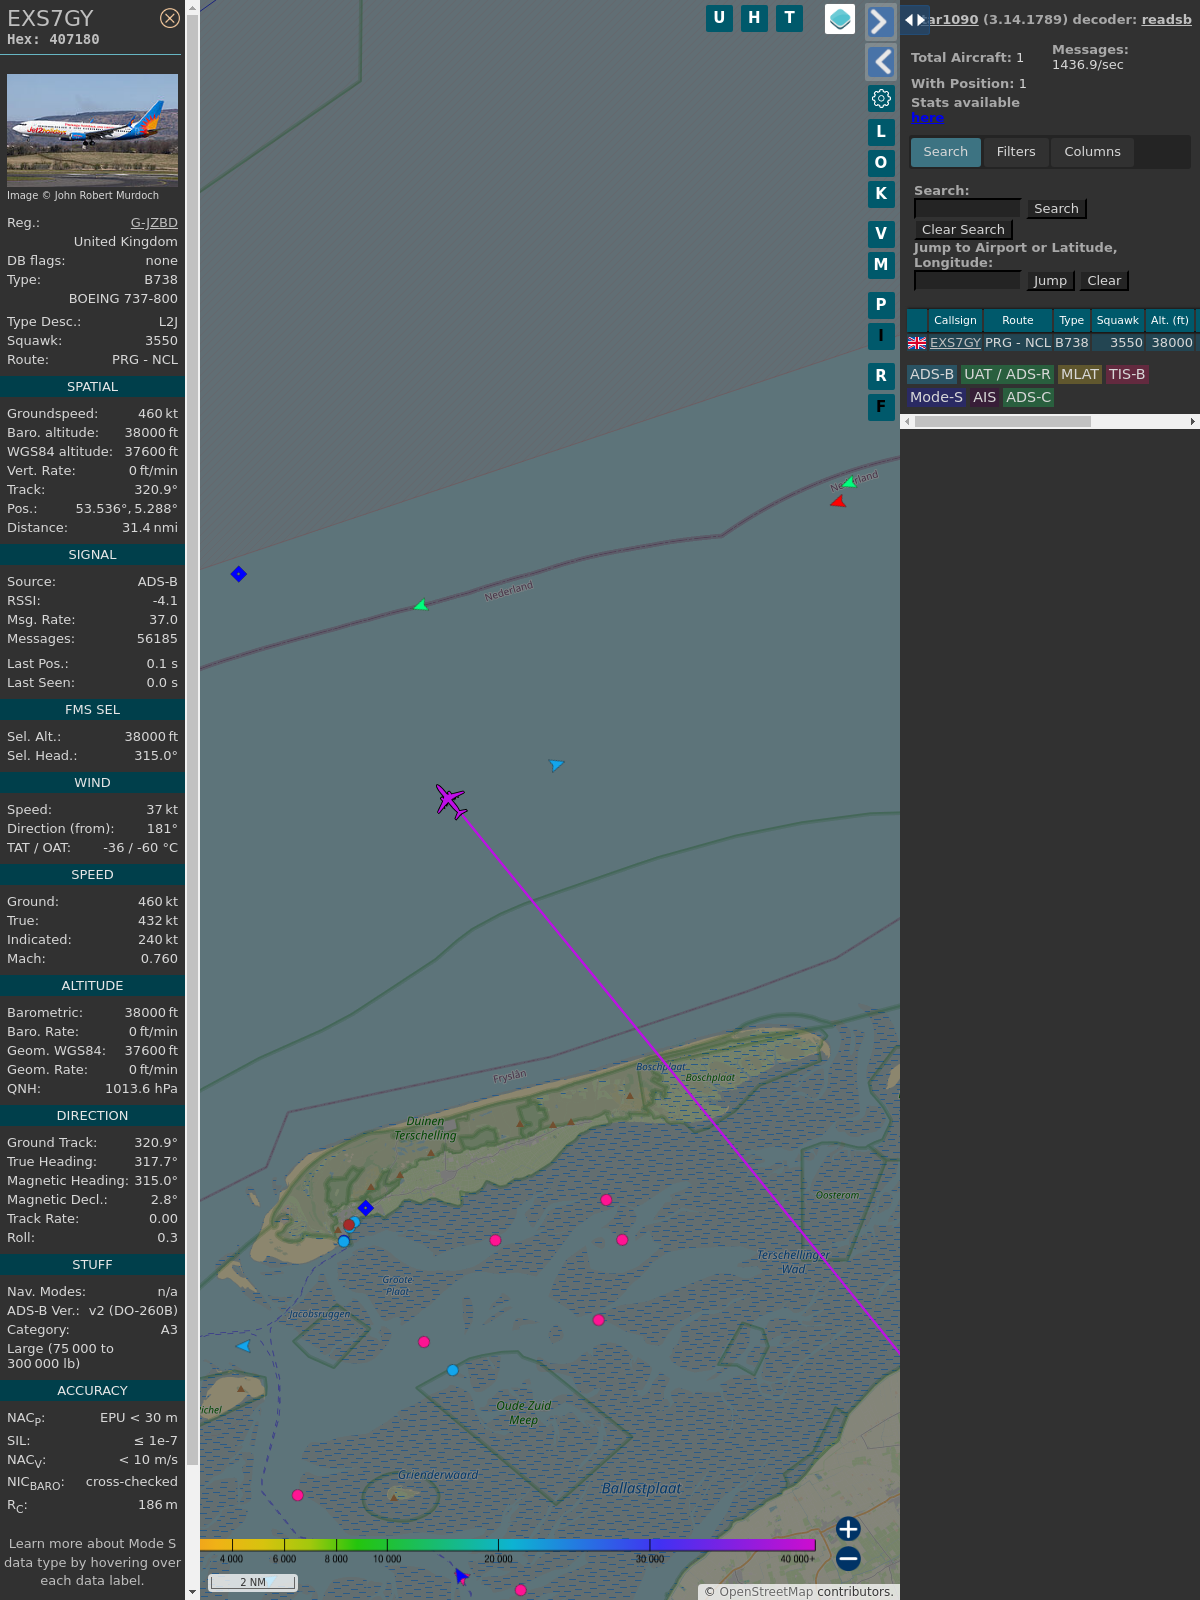Image resolution: width=1200 pixels, height=1600 pixels.
Task: Click the Clear Search button
Action: click(963, 230)
